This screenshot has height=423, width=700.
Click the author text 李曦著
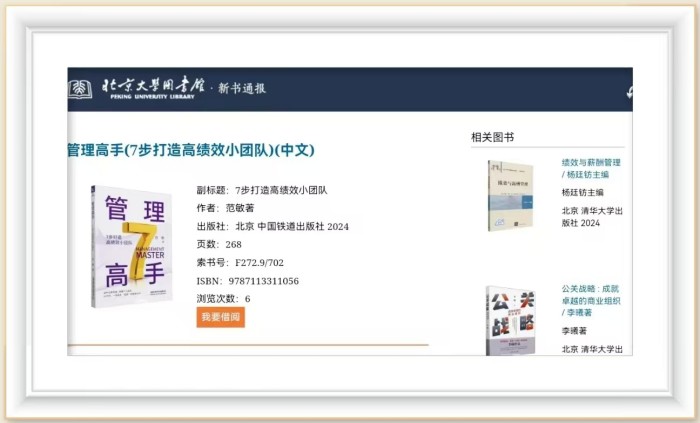click(x=576, y=330)
